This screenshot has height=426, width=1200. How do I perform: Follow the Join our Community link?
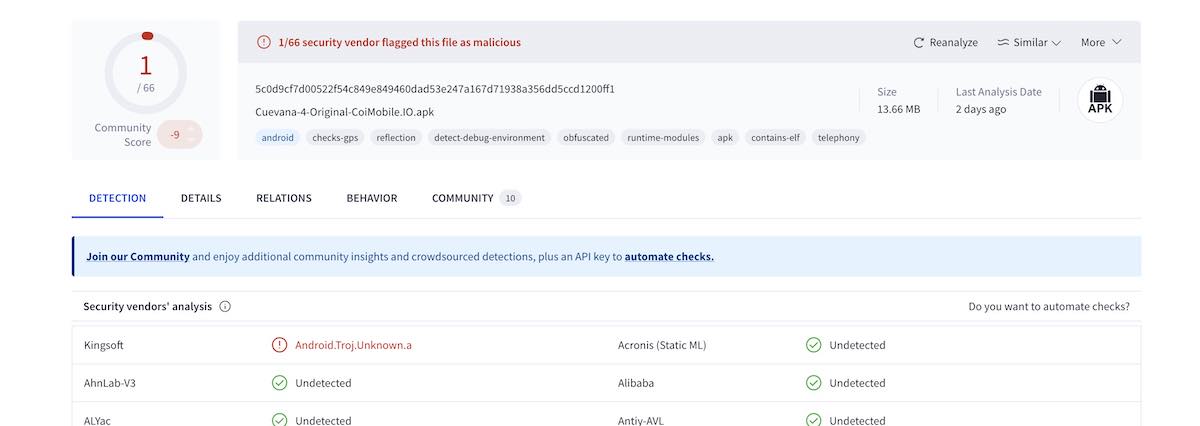[x=138, y=256]
